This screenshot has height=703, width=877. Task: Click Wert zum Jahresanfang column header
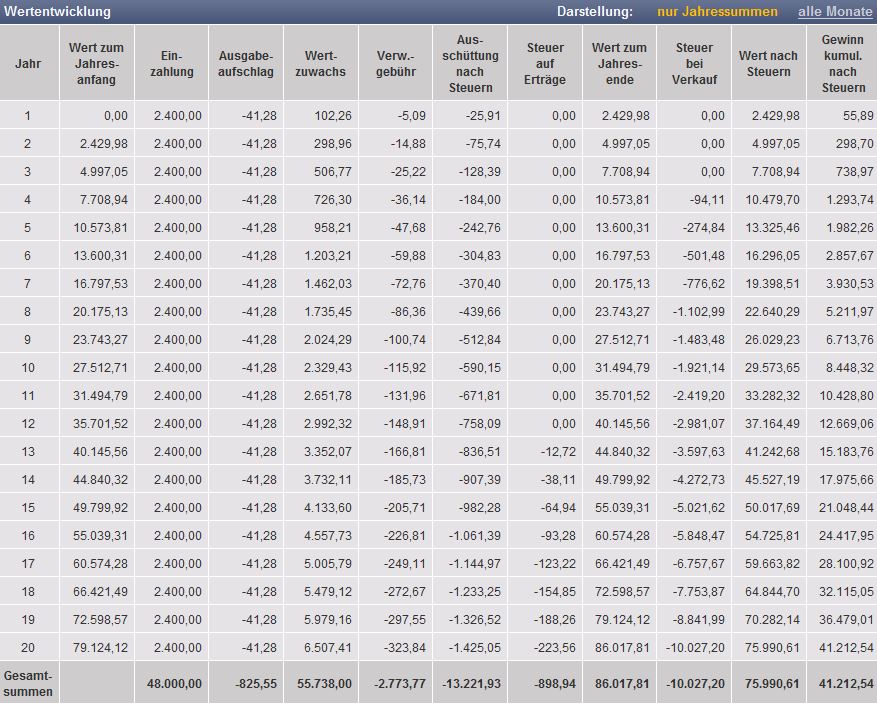point(96,63)
